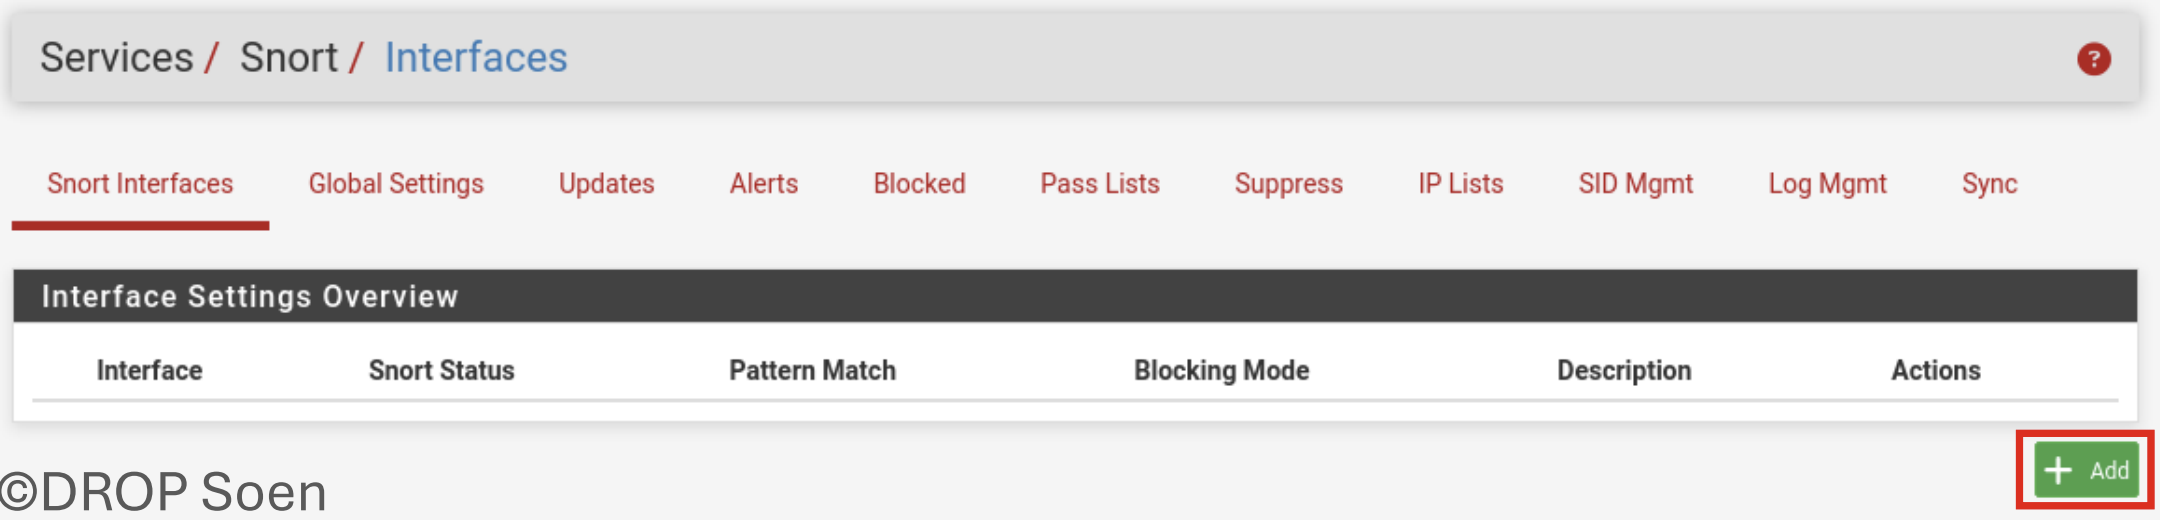Go to the SID Mgmt tab

(x=1635, y=184)
